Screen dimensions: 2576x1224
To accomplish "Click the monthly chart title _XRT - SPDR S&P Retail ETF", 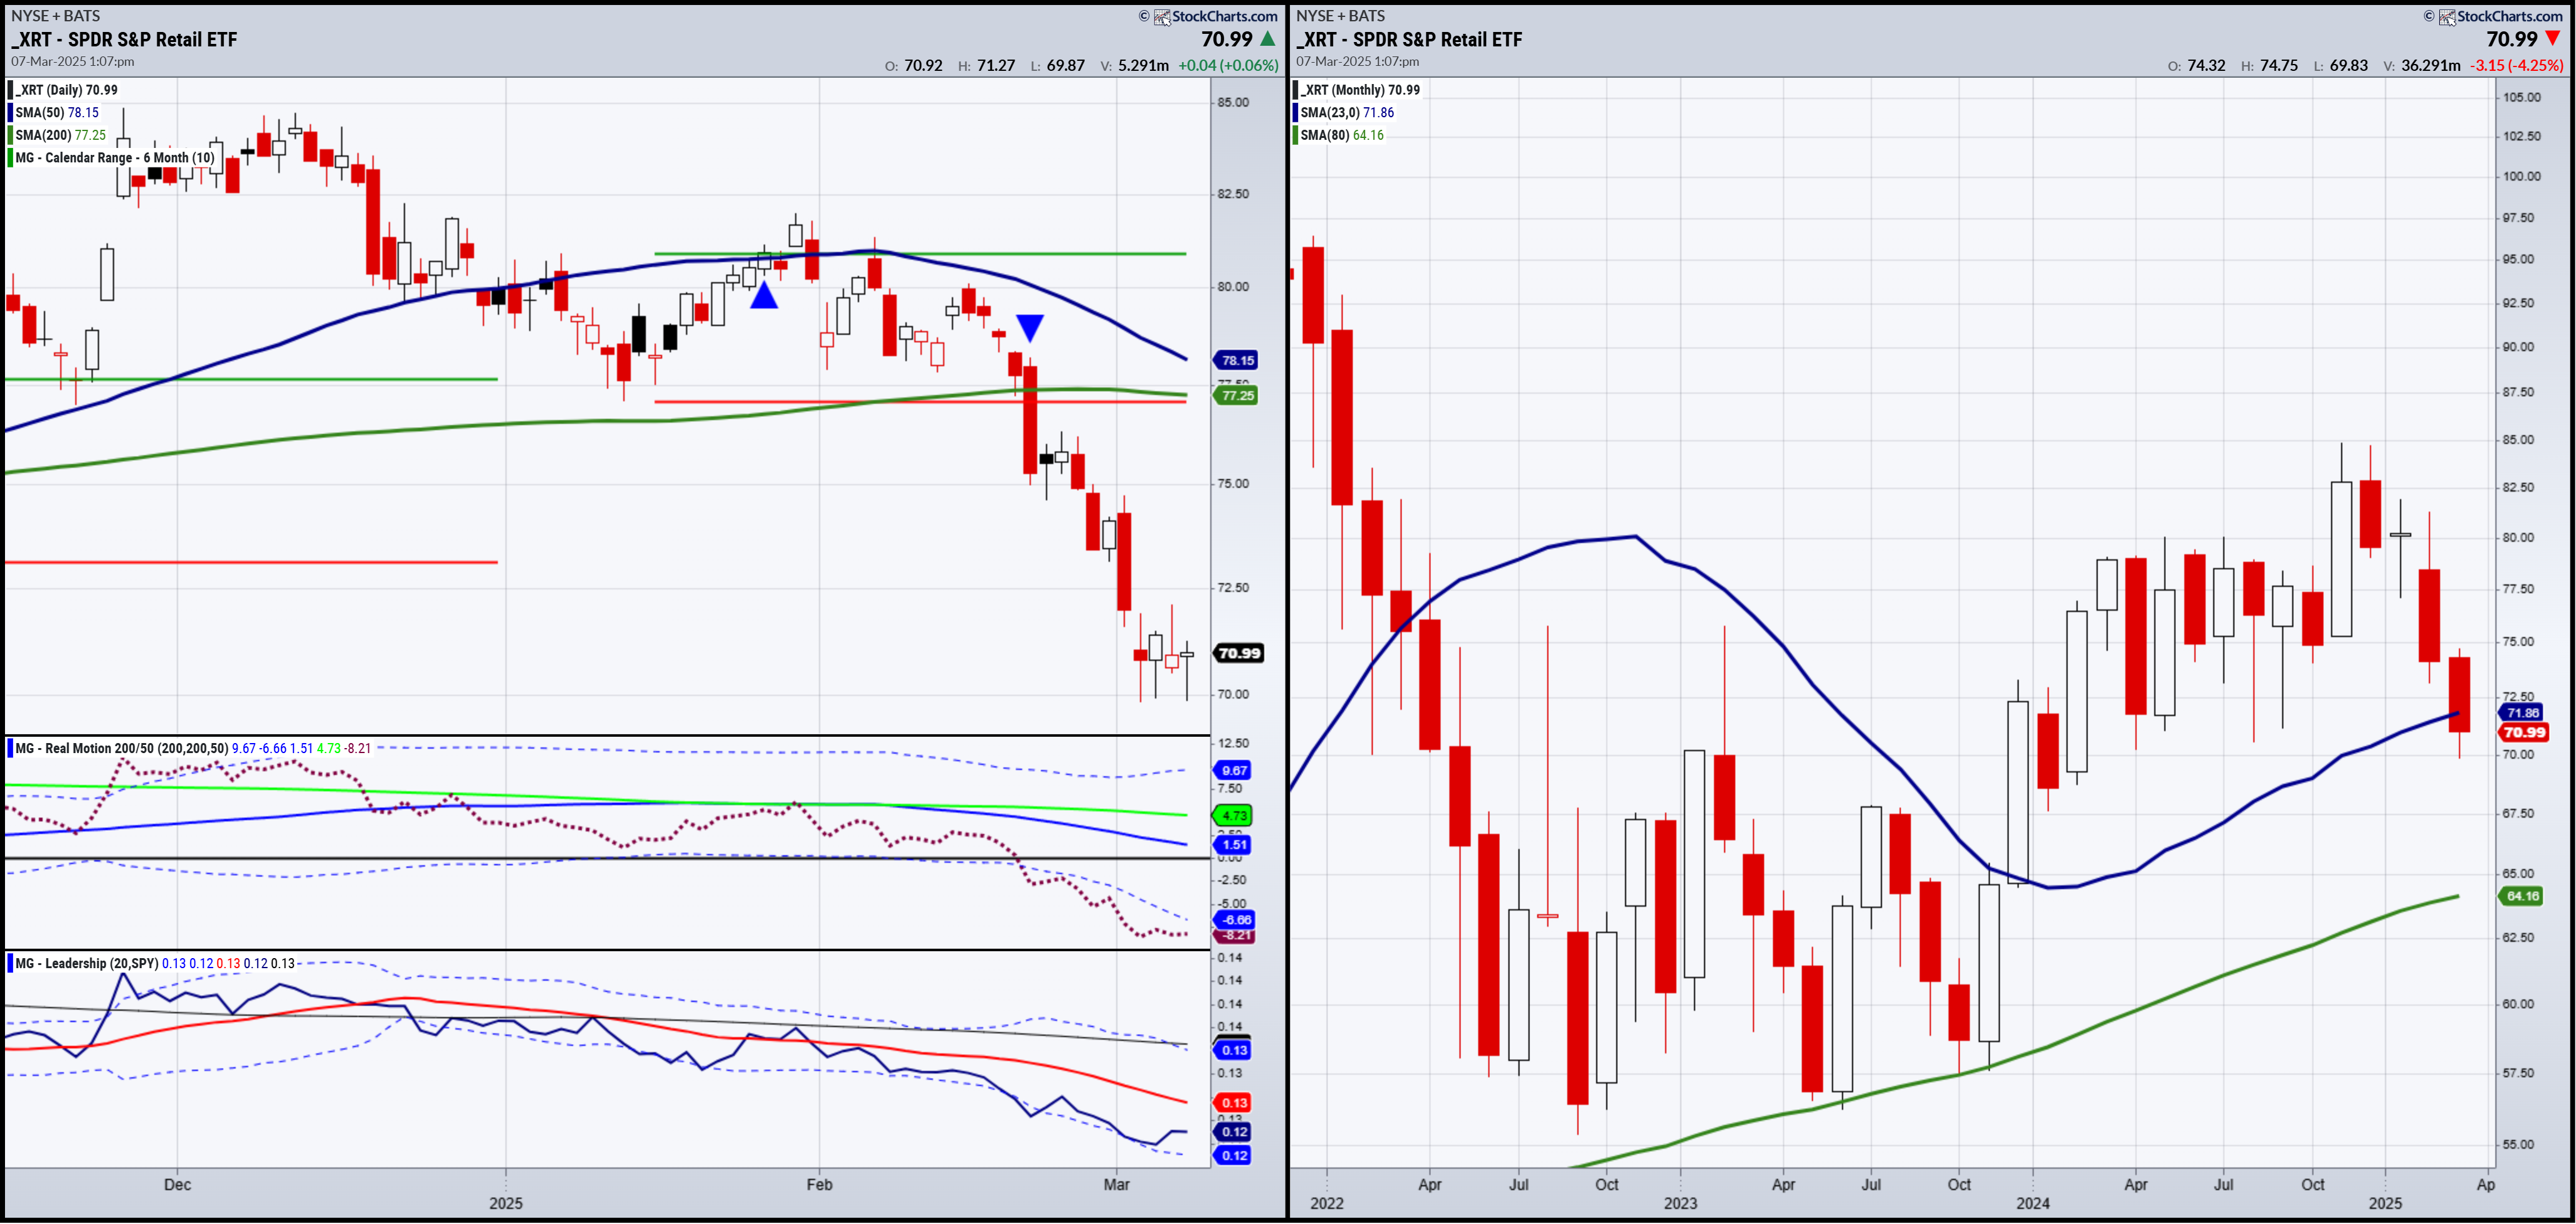I will click(1410, 40).
